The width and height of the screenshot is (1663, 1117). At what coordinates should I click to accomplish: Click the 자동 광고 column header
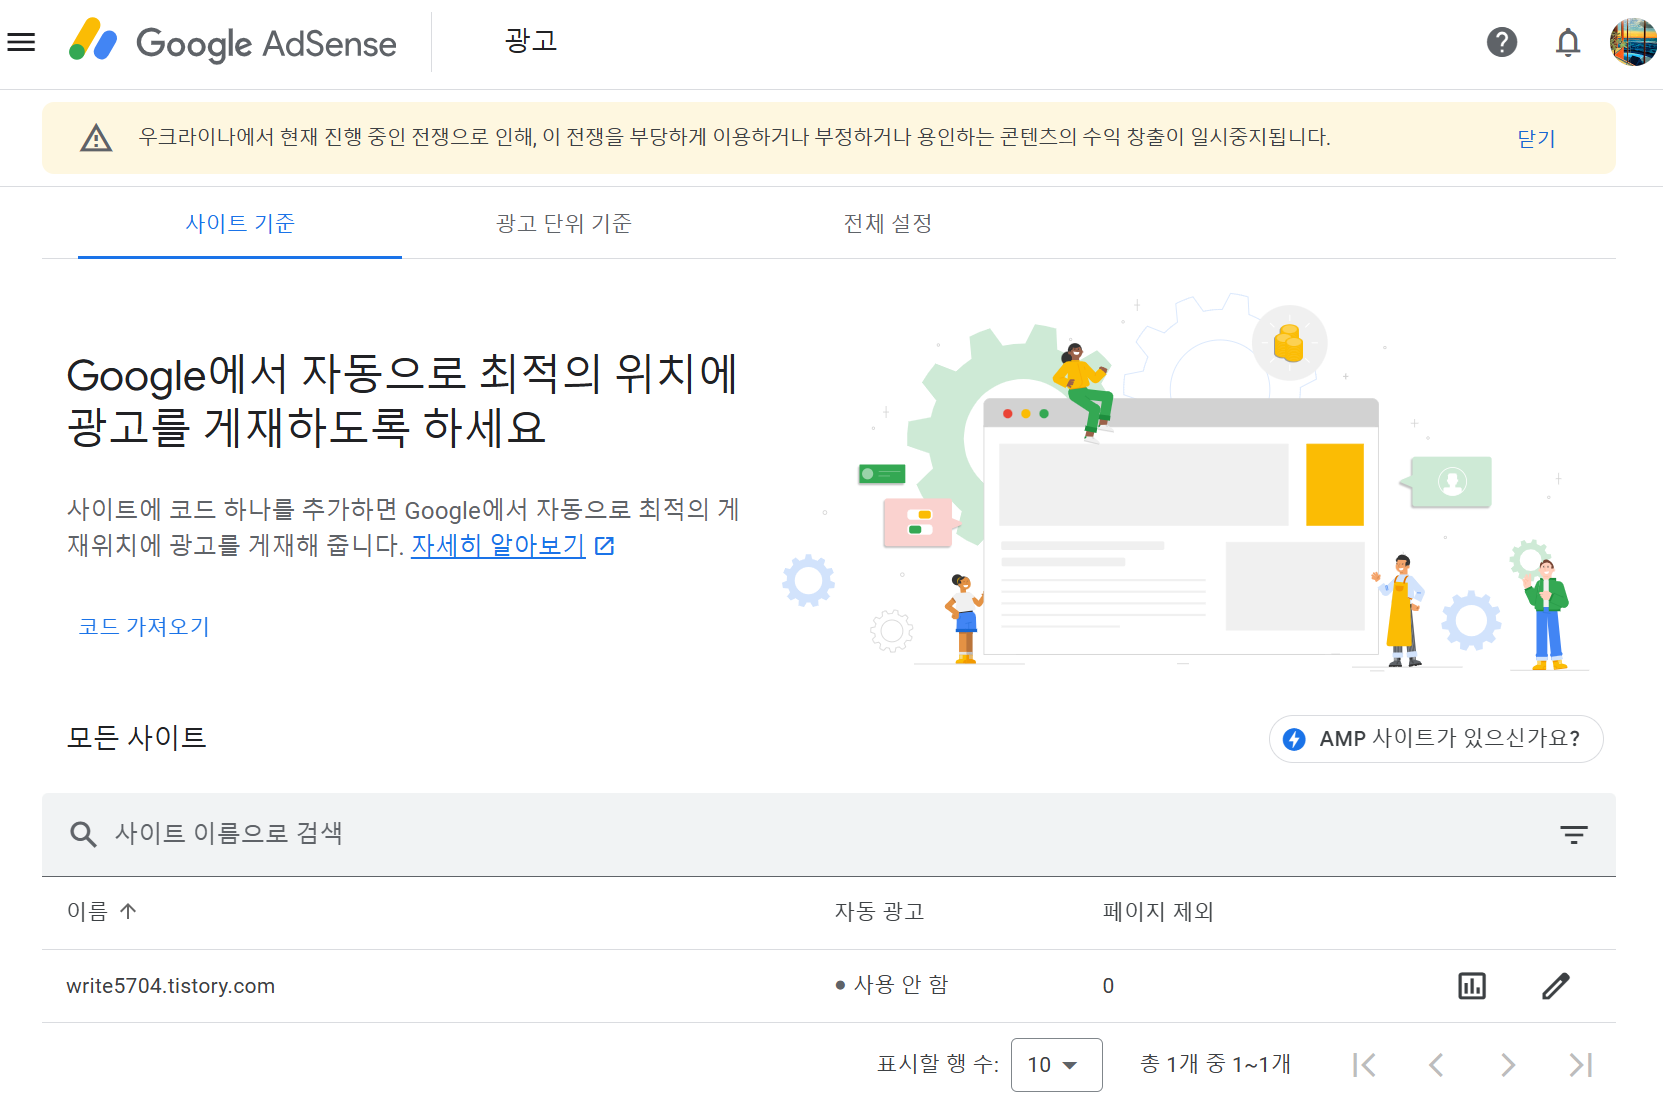pyautogui.click(x=880, y=911)
